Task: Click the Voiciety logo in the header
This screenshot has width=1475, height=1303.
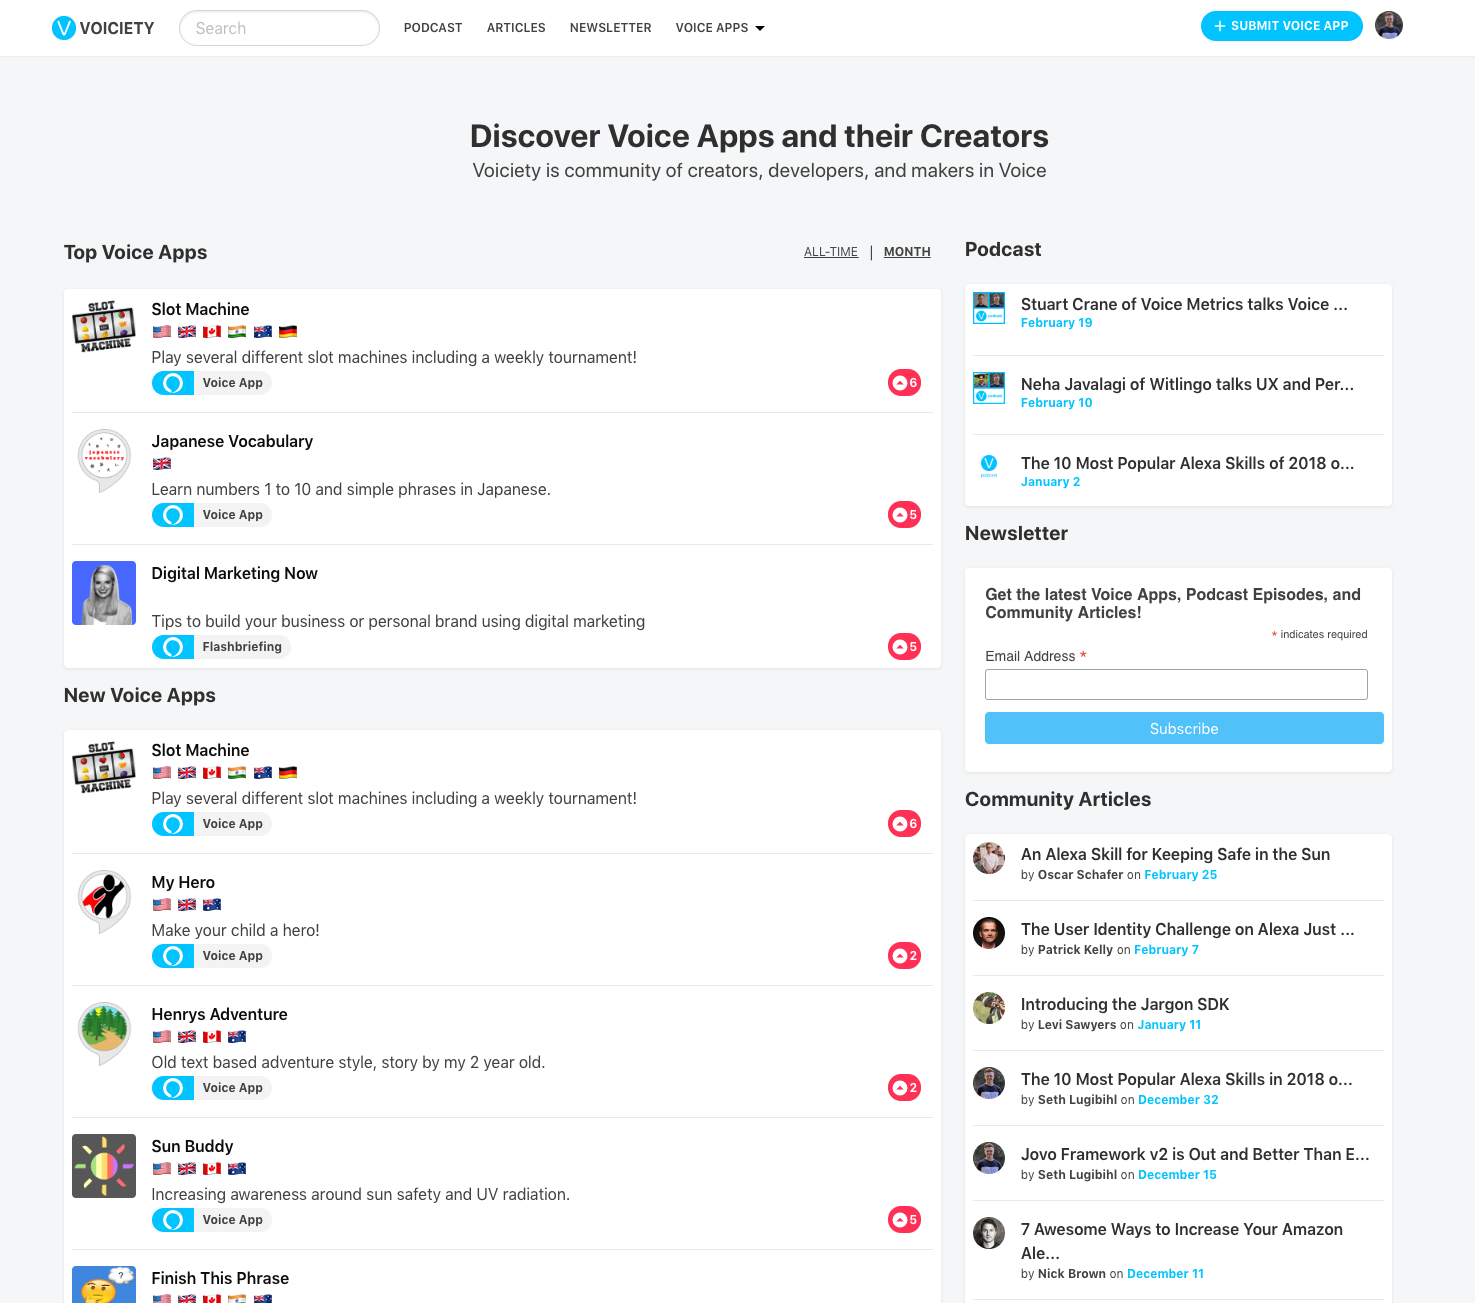Action: point(103,28)
